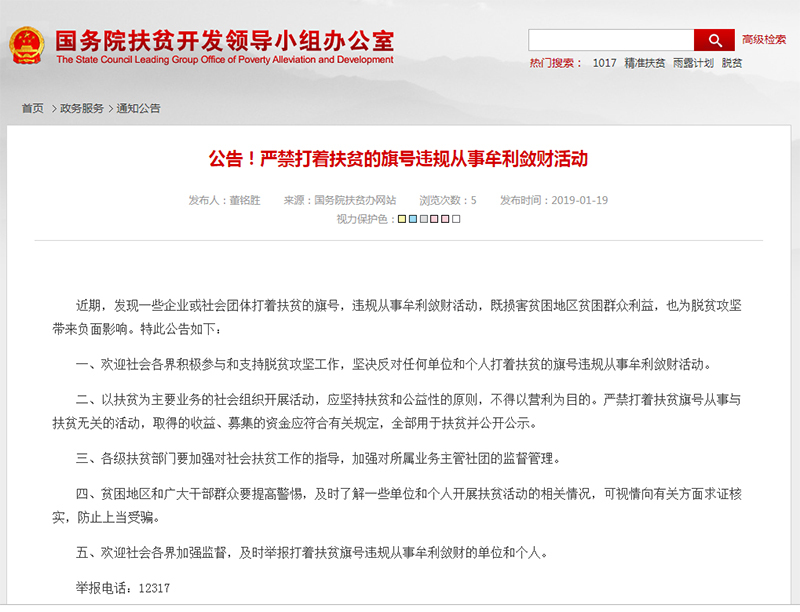Focus the site search input box
Viewport: 800px width, 612px height.
pos(611,40)
